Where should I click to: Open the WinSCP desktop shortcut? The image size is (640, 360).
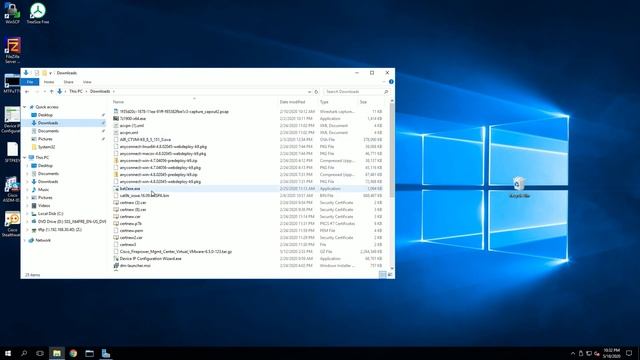[12, 13]
